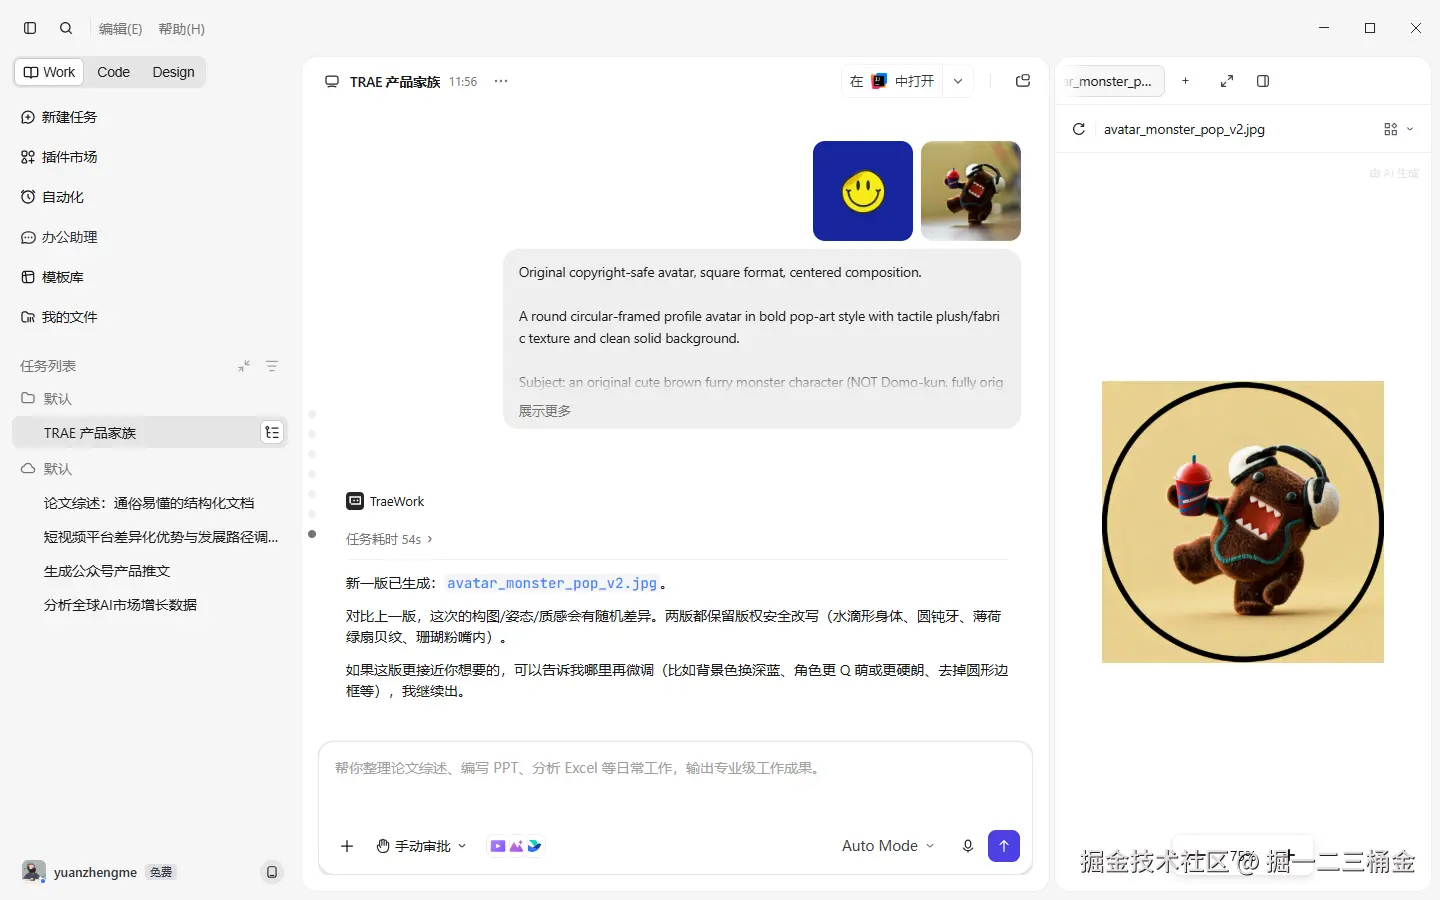Switch to the Code tab

pos(113,72)
